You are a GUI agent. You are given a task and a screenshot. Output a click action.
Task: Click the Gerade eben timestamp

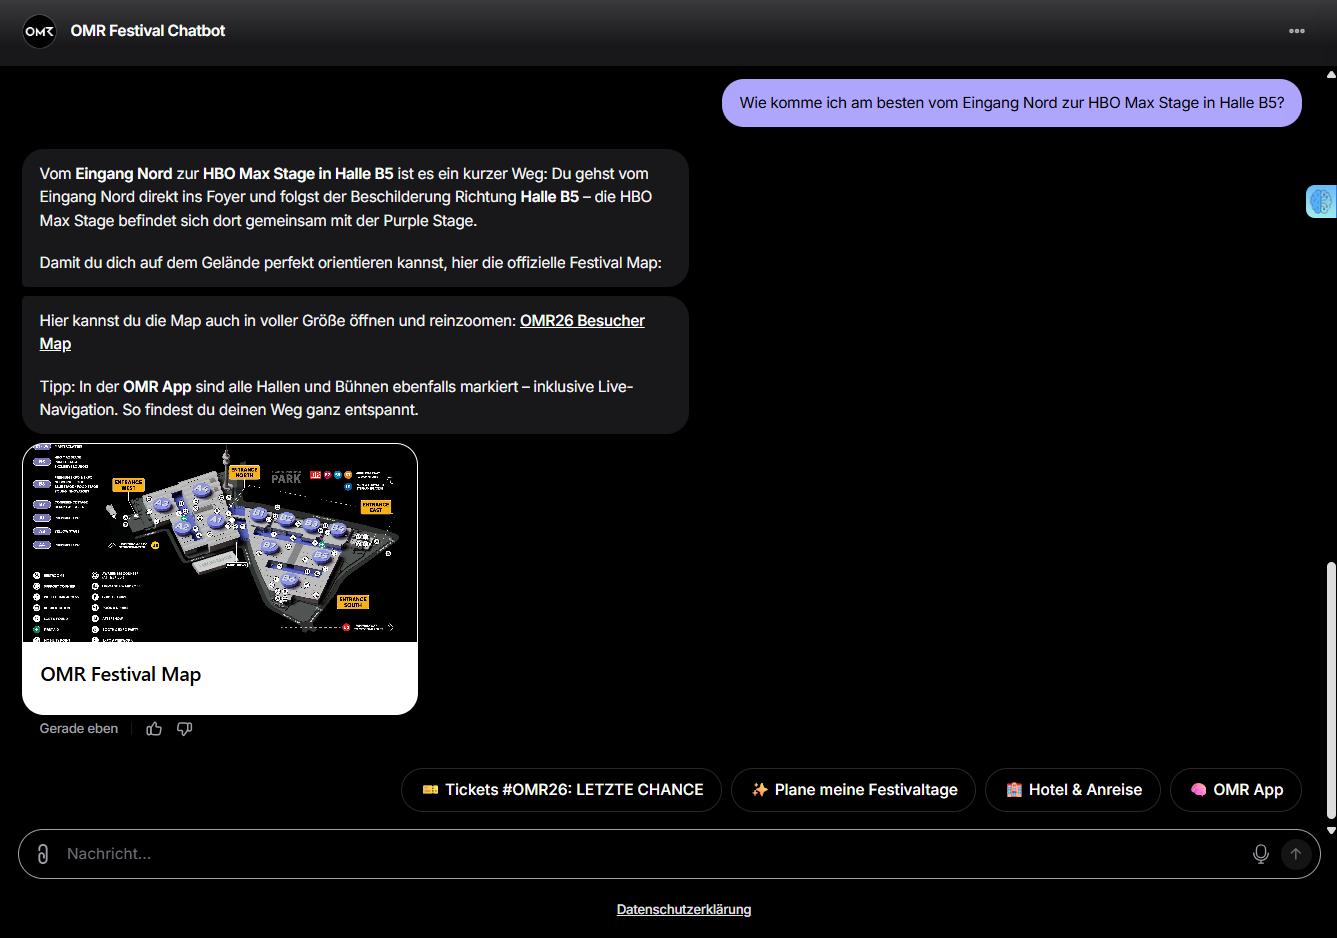(79, 729)
